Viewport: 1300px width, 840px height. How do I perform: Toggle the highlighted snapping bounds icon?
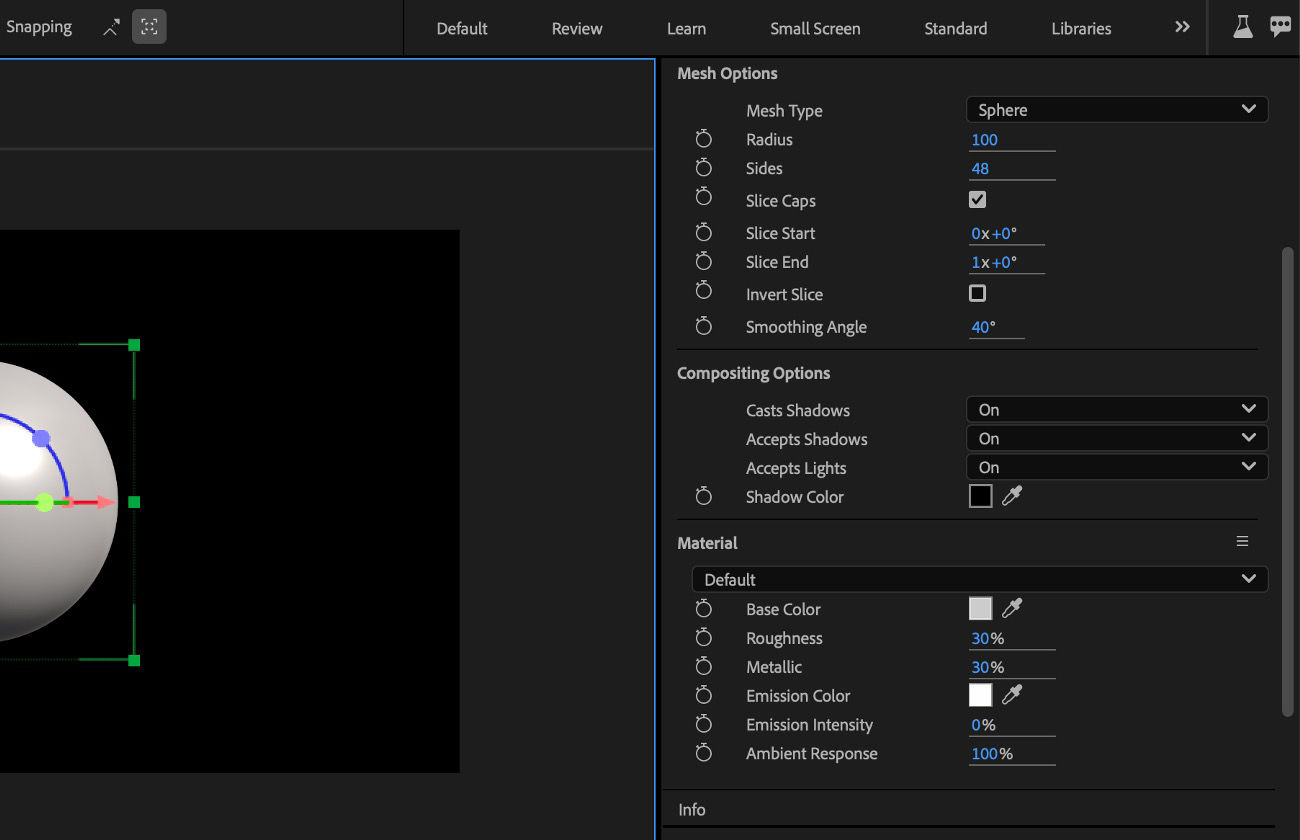tap(149, 27)
